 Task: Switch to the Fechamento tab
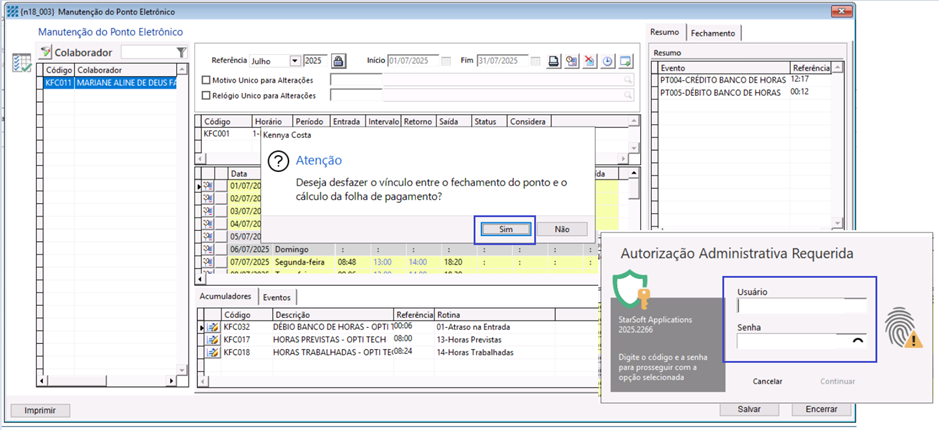(x=714, y=33)
